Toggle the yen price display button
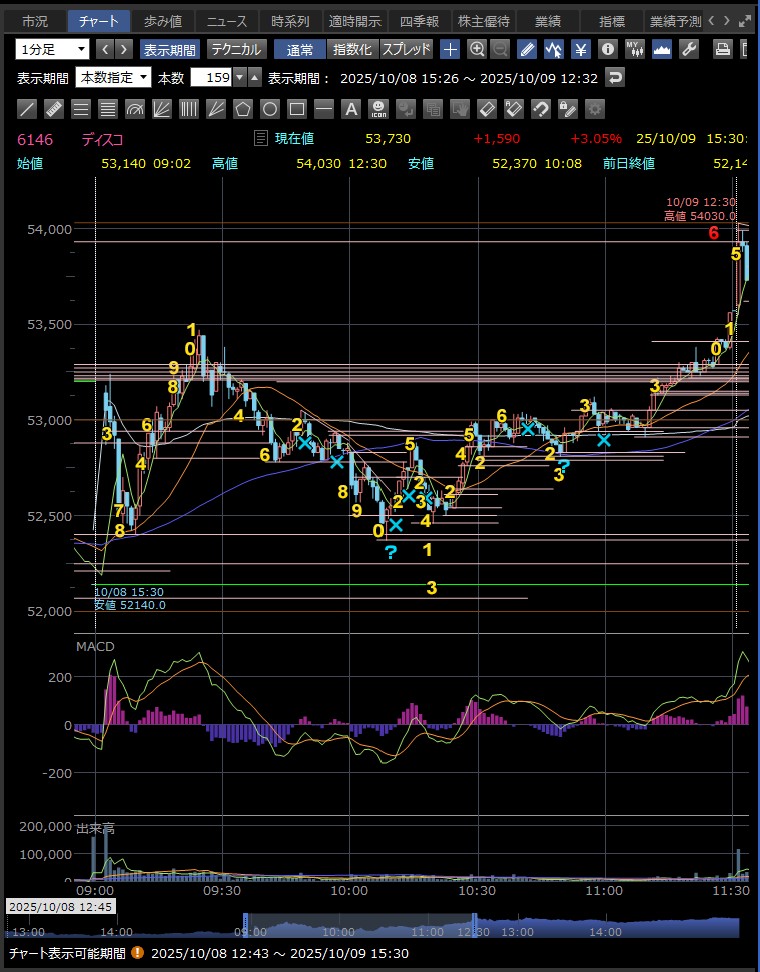This screenshot has height=972, width=760. pos(580,49)
